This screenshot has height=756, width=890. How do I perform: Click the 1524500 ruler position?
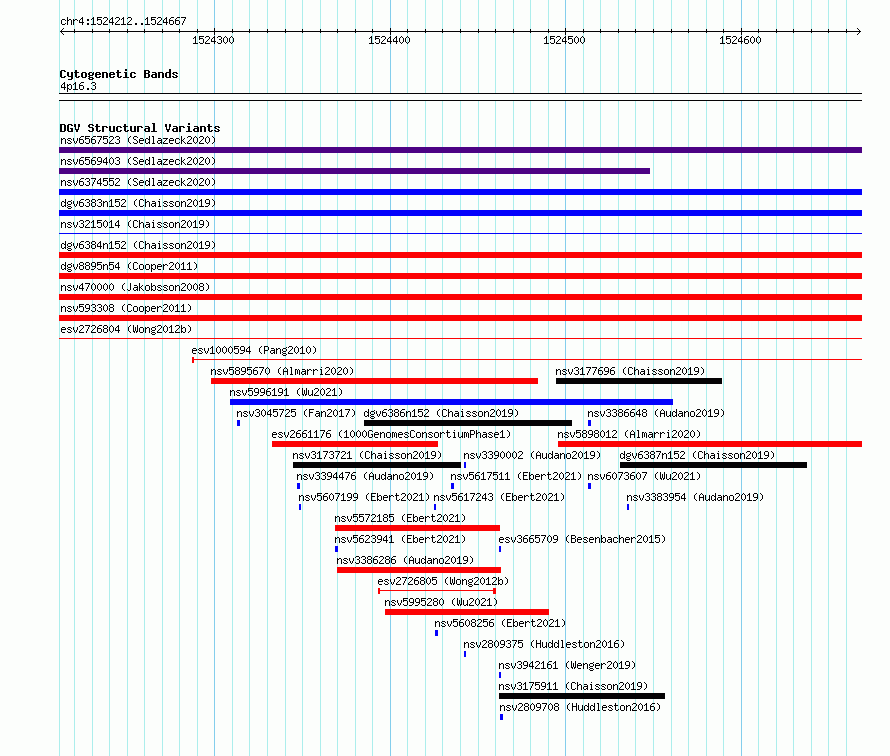[x=564, y=40]
